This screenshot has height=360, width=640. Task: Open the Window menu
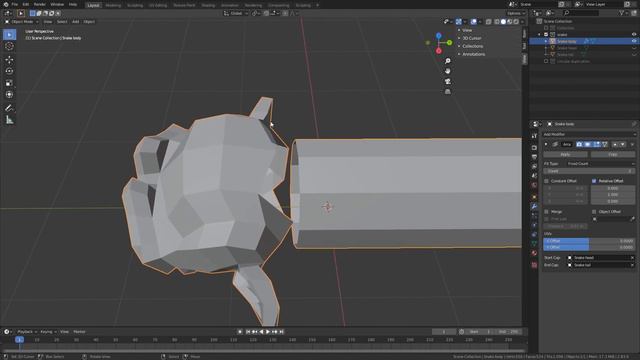coord(57,4)
